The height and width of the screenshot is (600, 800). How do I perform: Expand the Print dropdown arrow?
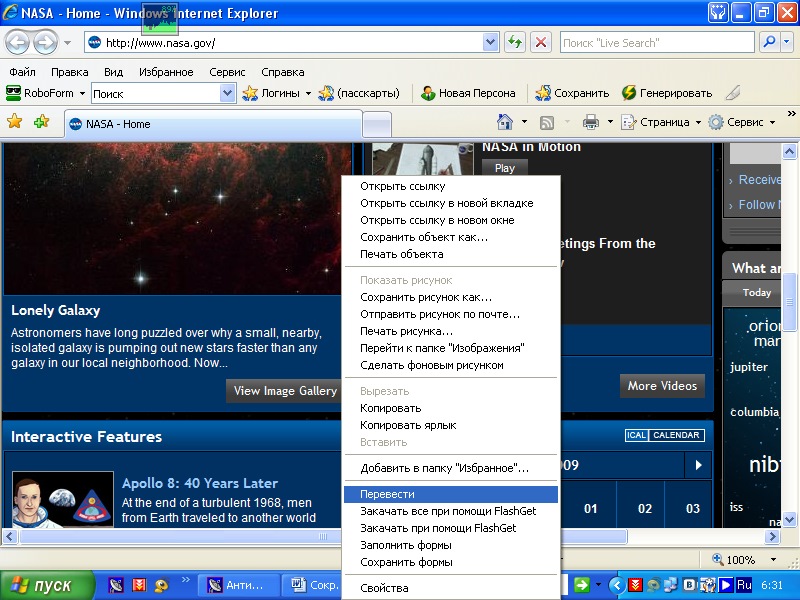point(610,122)
